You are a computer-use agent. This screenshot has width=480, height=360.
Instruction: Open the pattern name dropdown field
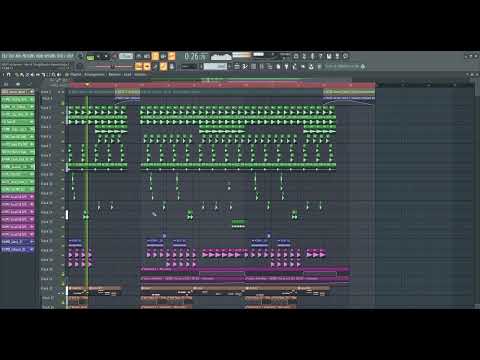pos(215,67)
